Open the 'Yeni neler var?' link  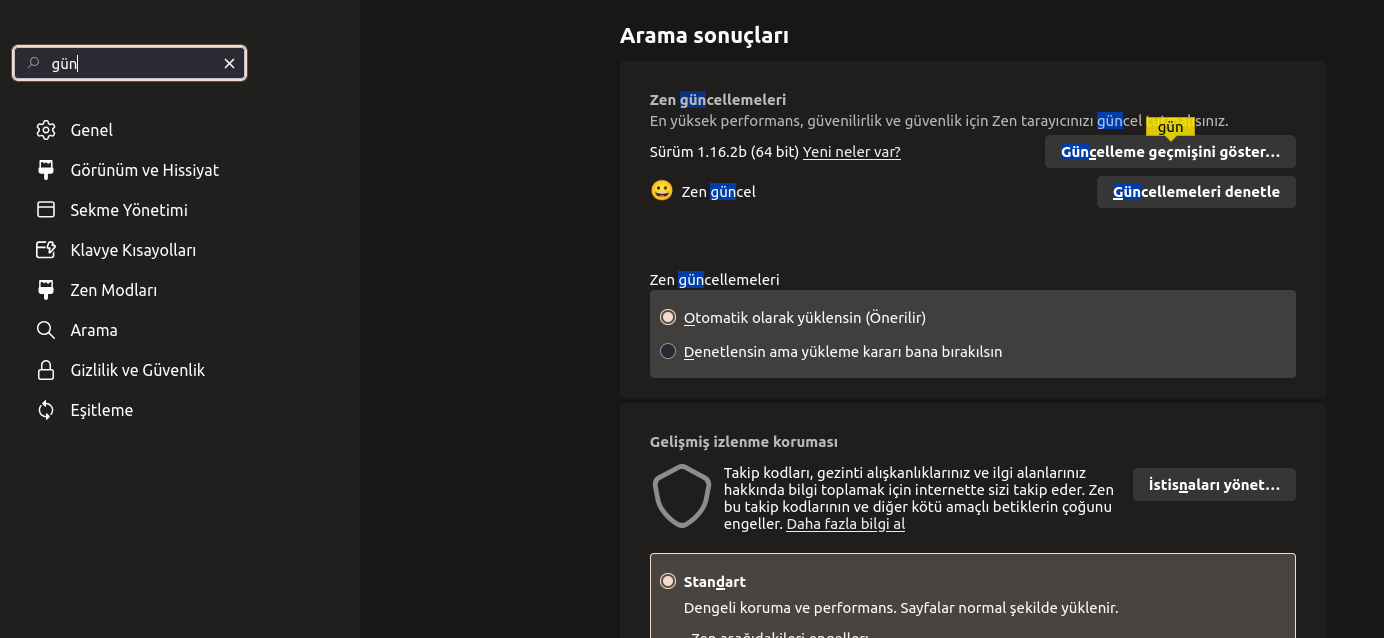click(x=851, y=152)
